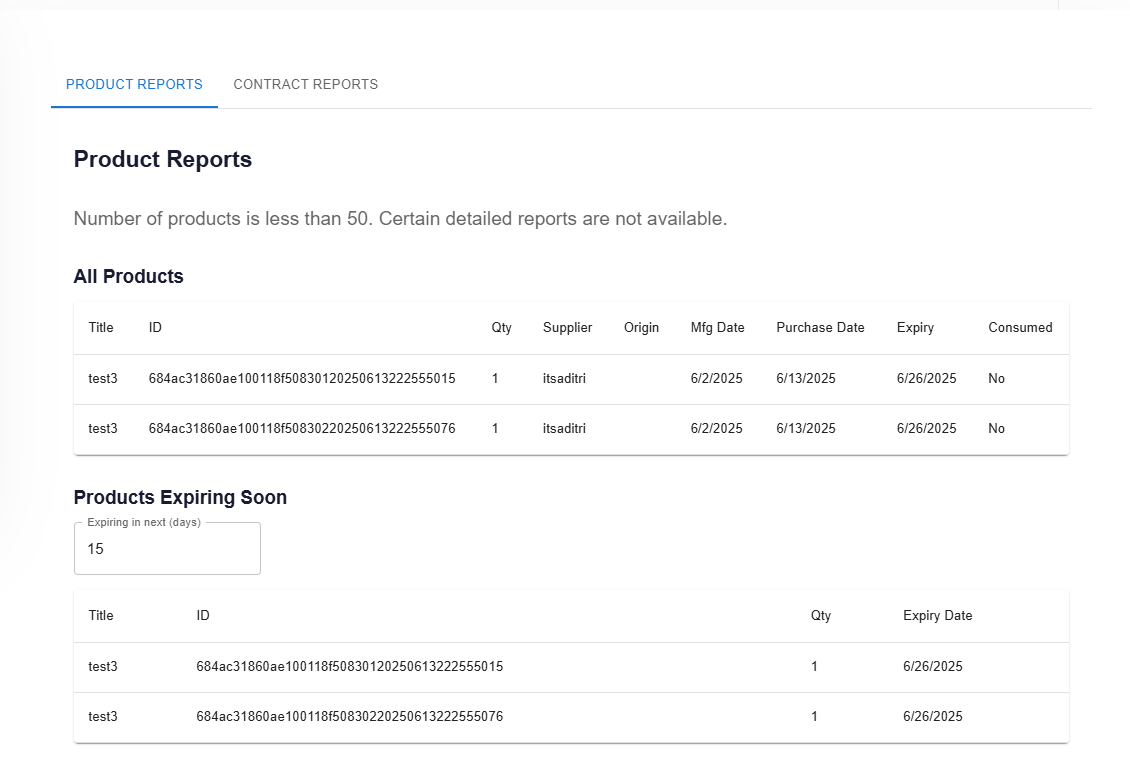Click the All Products heading

point(128,276)
